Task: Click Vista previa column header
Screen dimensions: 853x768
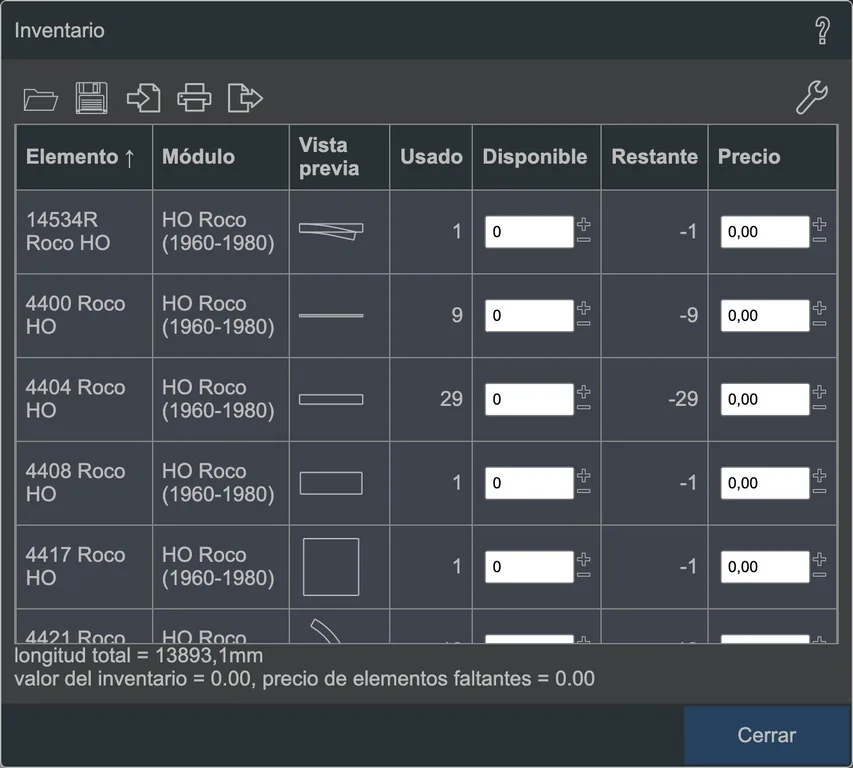Action: coord(339,157)
